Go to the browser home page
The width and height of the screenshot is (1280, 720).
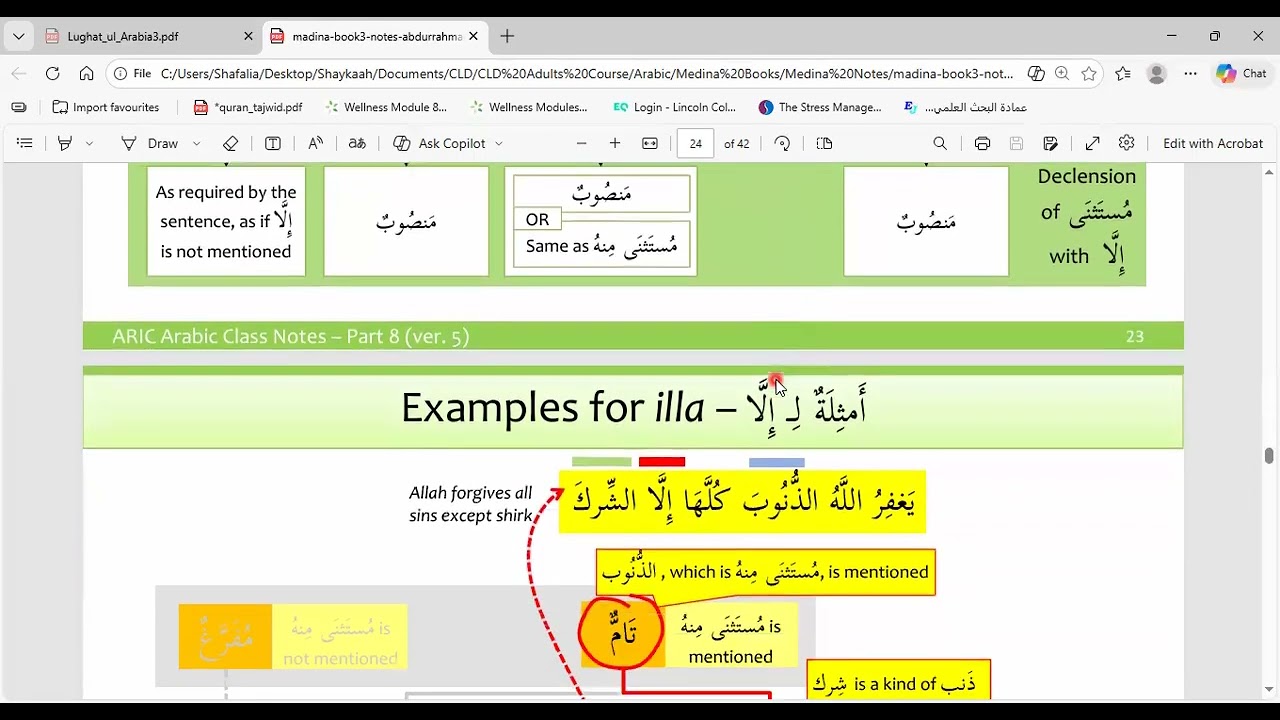click(x=87, y=73)
